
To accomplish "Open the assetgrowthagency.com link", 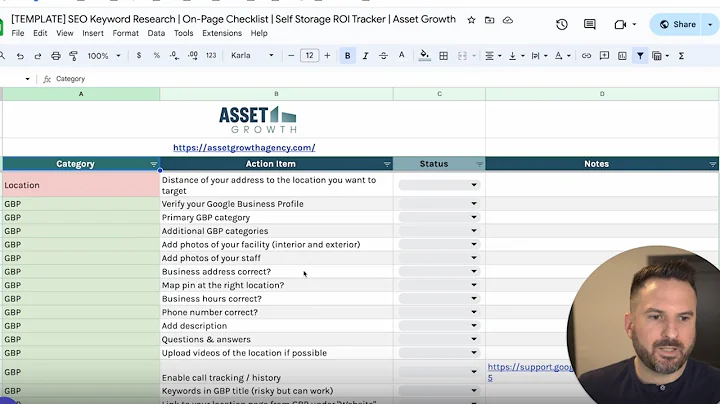I will pos(244,148).
